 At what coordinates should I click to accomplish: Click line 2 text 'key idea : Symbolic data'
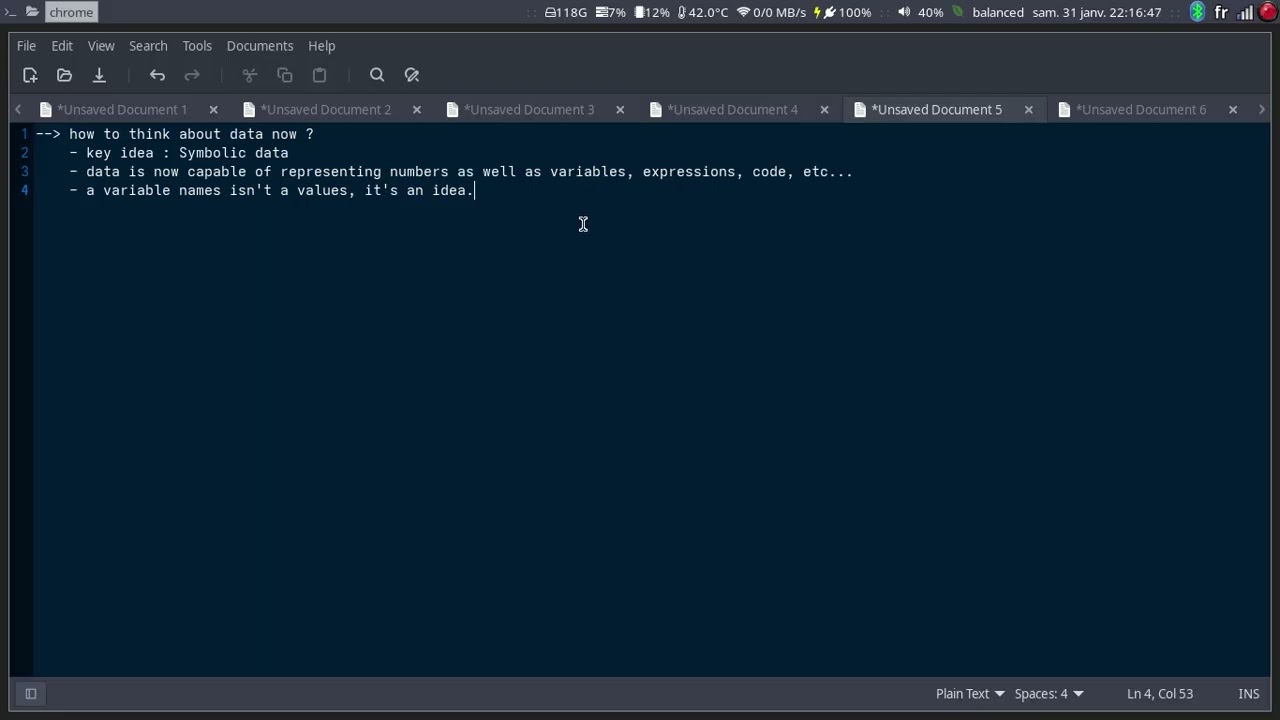click(187, 153)
